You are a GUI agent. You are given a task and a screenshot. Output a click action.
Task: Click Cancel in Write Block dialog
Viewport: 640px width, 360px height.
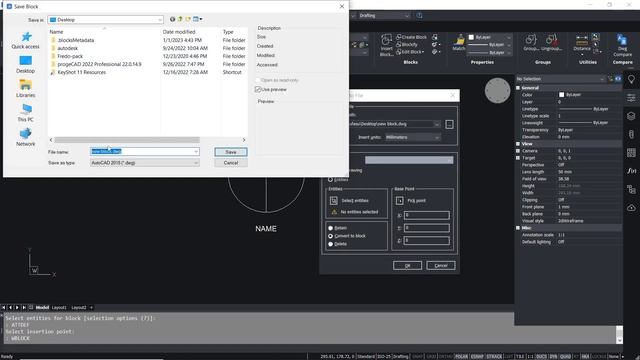(x=440, y=265)
